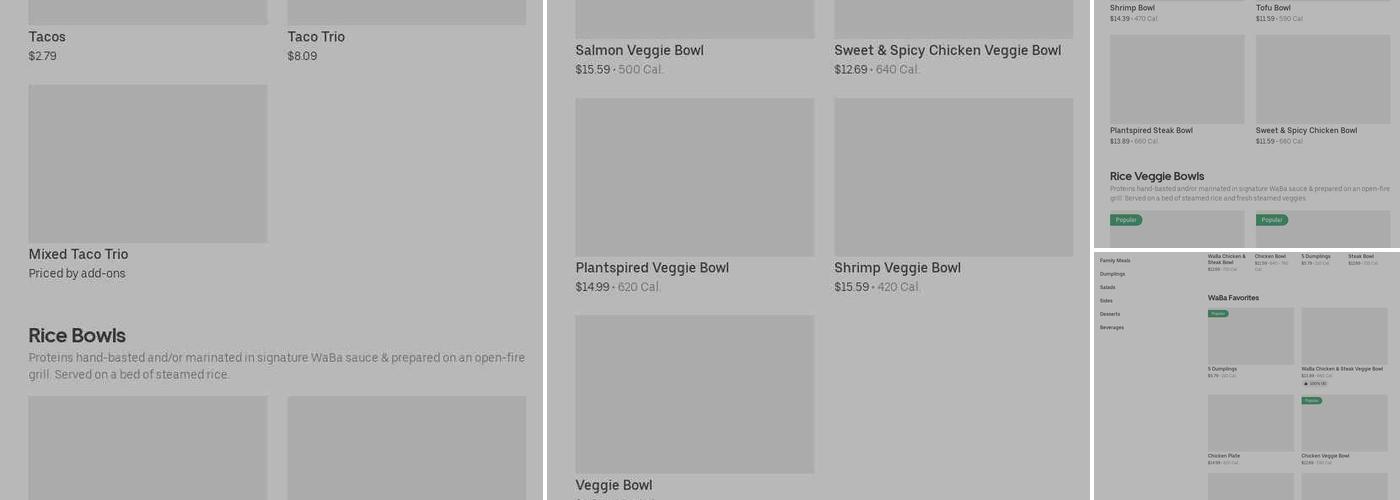1400x500 pixels.
Task: Switch to Beverages menu category
Action: point(1112,328)
